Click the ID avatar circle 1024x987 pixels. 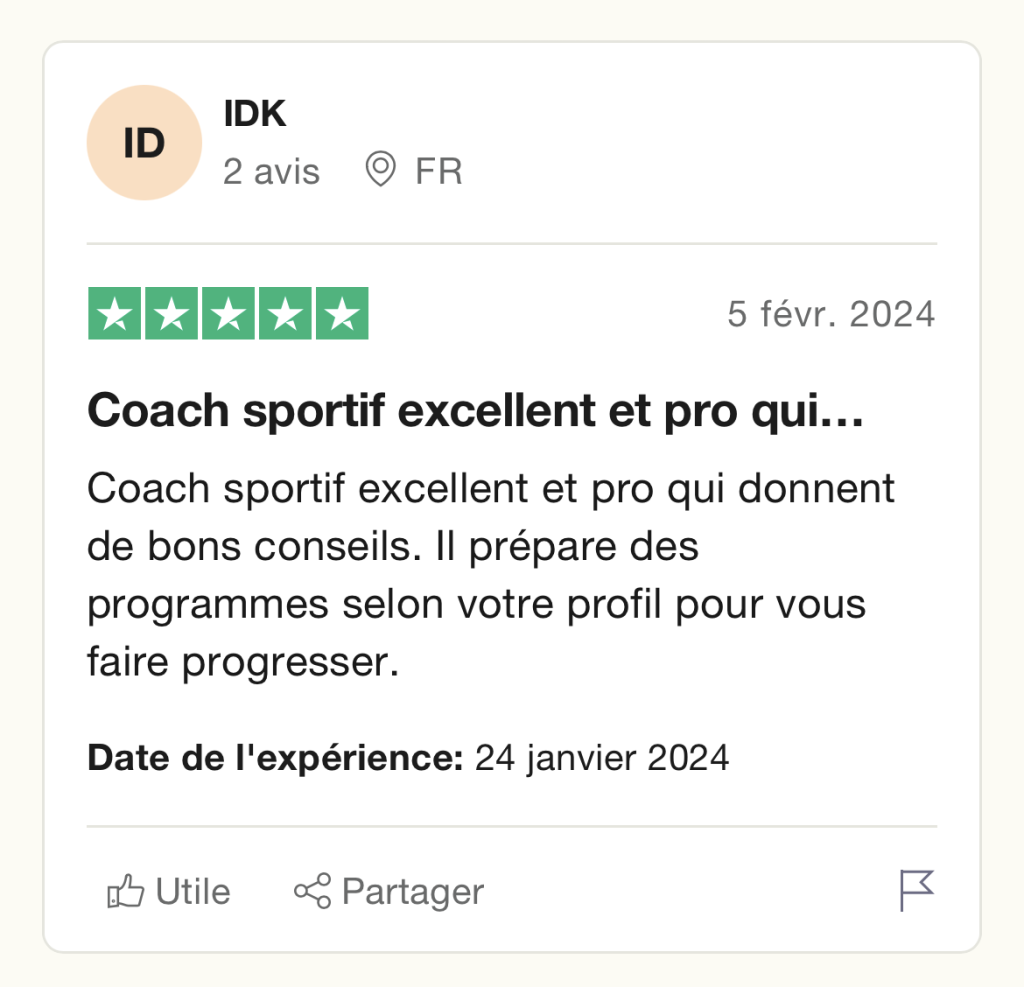[144, 142]
